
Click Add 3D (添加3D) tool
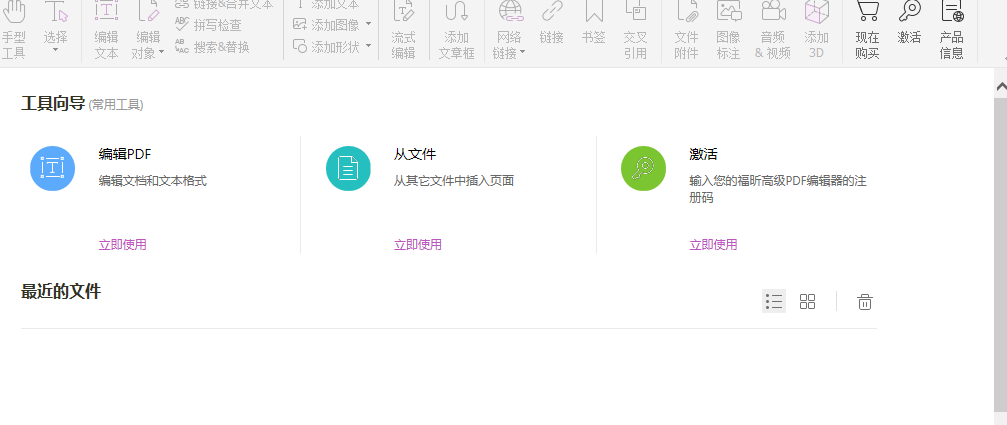816,30
